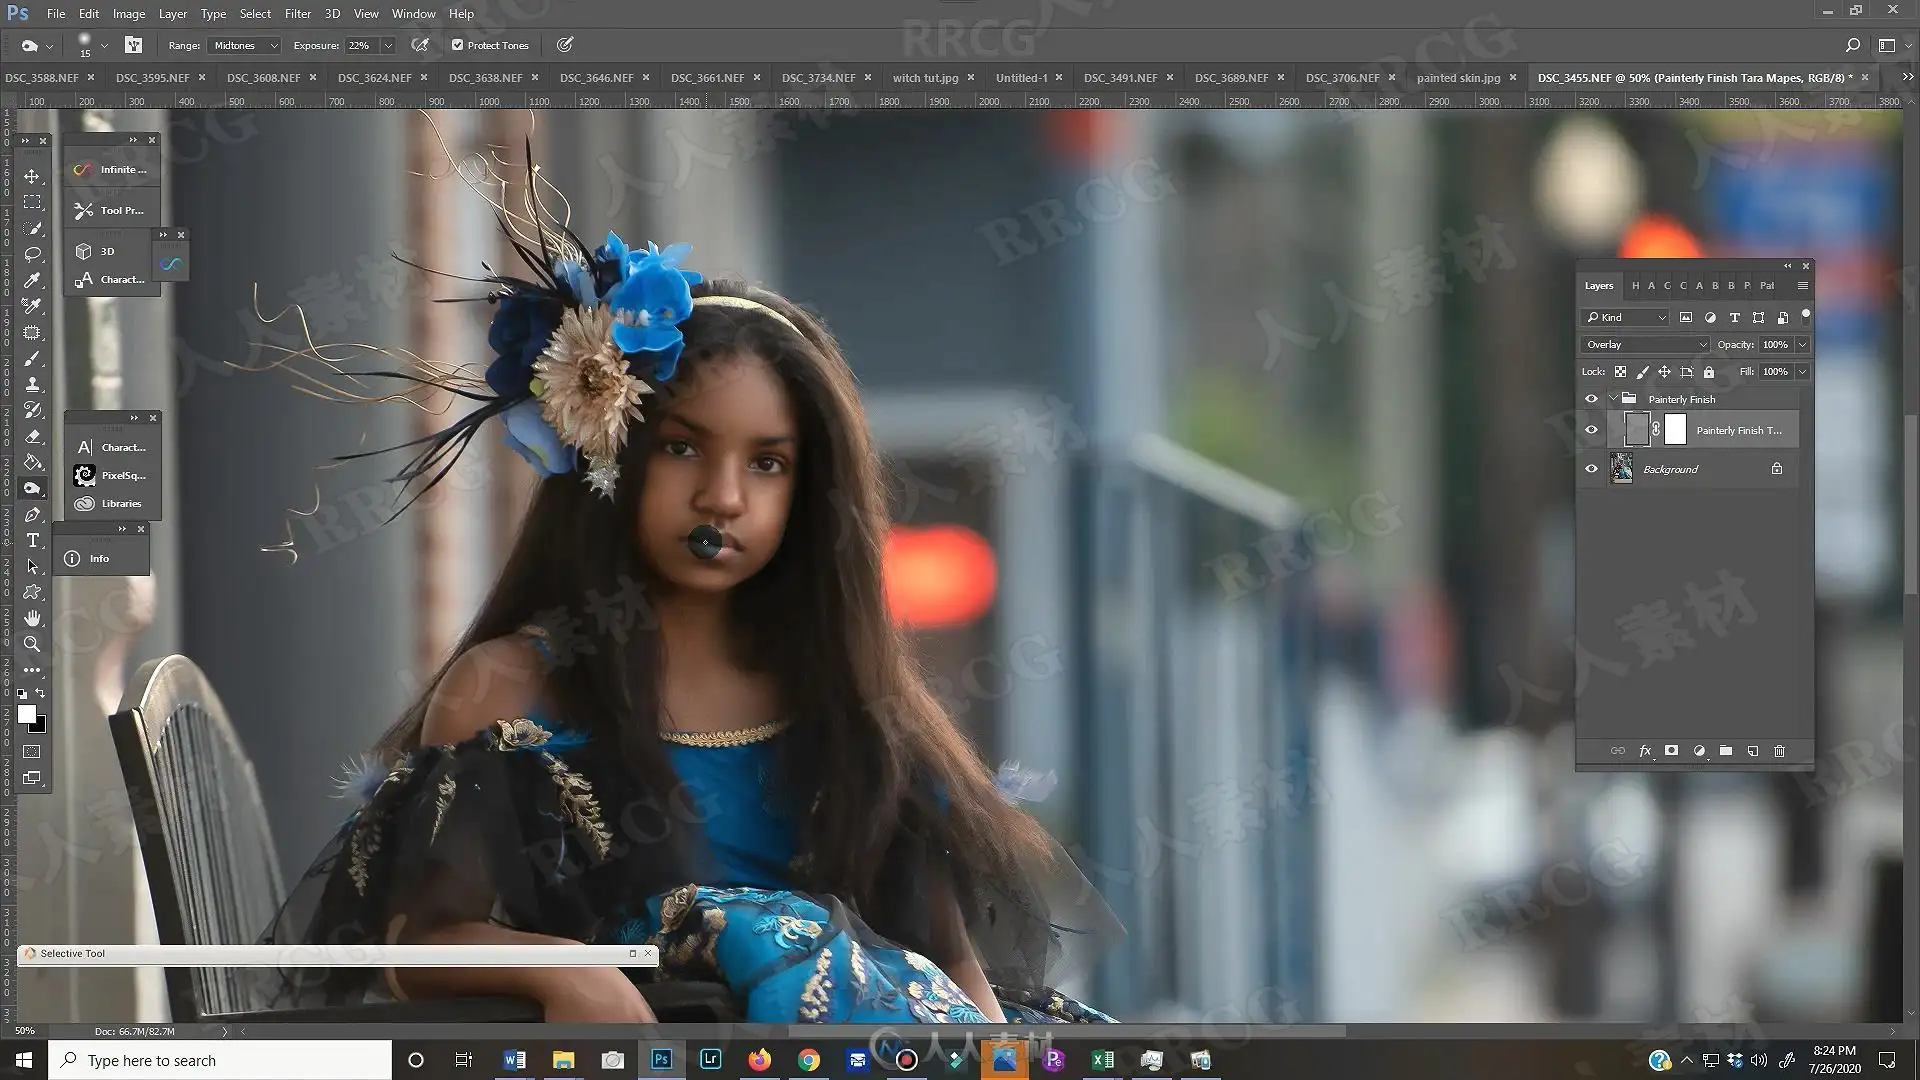
Task: Delete layer with the trash icon
Action: click(x=1779, y=750)
